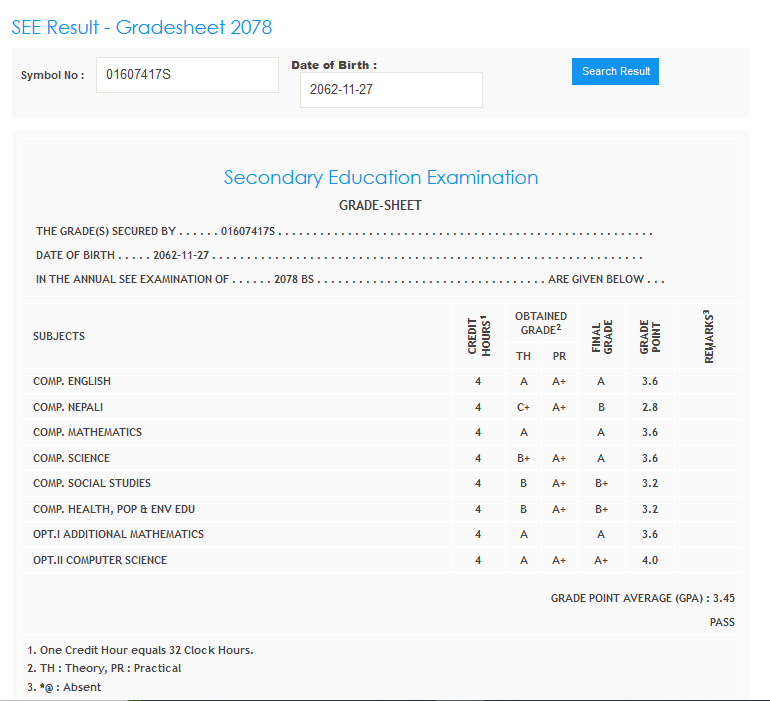Select COMP. HEALTH, POP & ENV EDU subject

coord(112,509)
